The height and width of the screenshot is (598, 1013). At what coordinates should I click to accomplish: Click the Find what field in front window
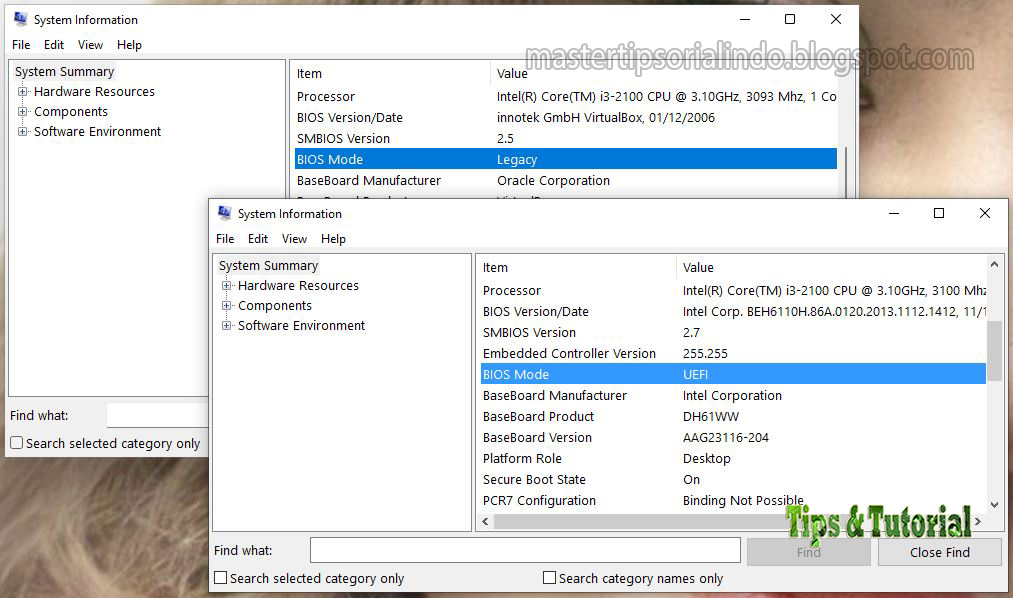(x=525, y=550)
